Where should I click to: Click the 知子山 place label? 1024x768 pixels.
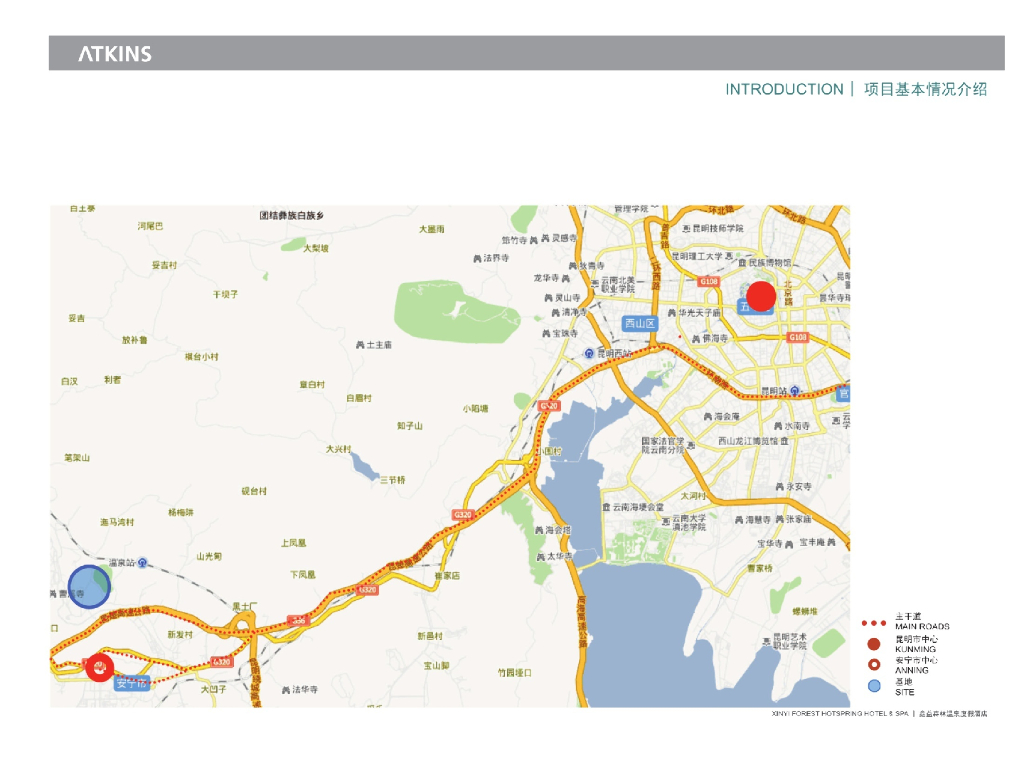tap(409, 426)
